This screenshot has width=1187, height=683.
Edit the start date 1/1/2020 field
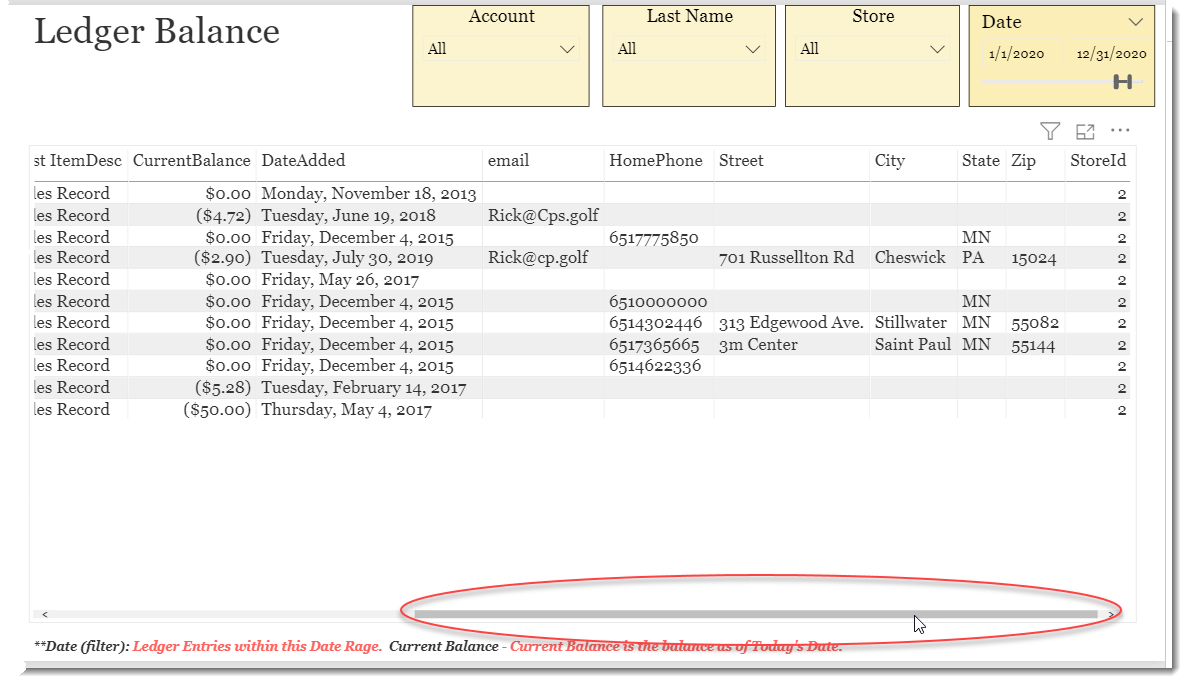(1016, 54)
